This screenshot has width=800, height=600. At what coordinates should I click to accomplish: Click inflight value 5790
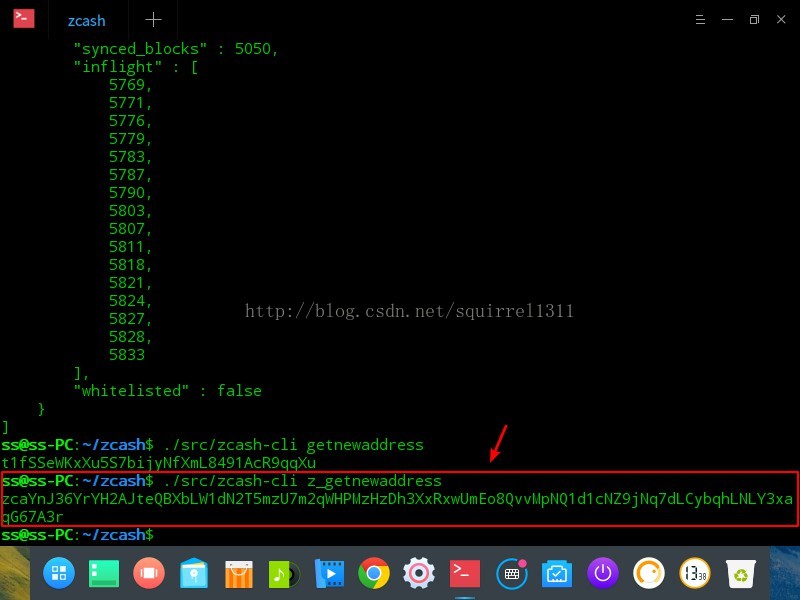tap(130, 193)
